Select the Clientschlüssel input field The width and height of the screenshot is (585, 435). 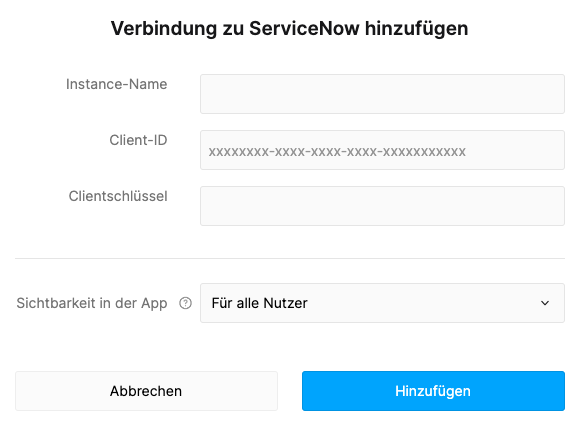tap(382, 206)
